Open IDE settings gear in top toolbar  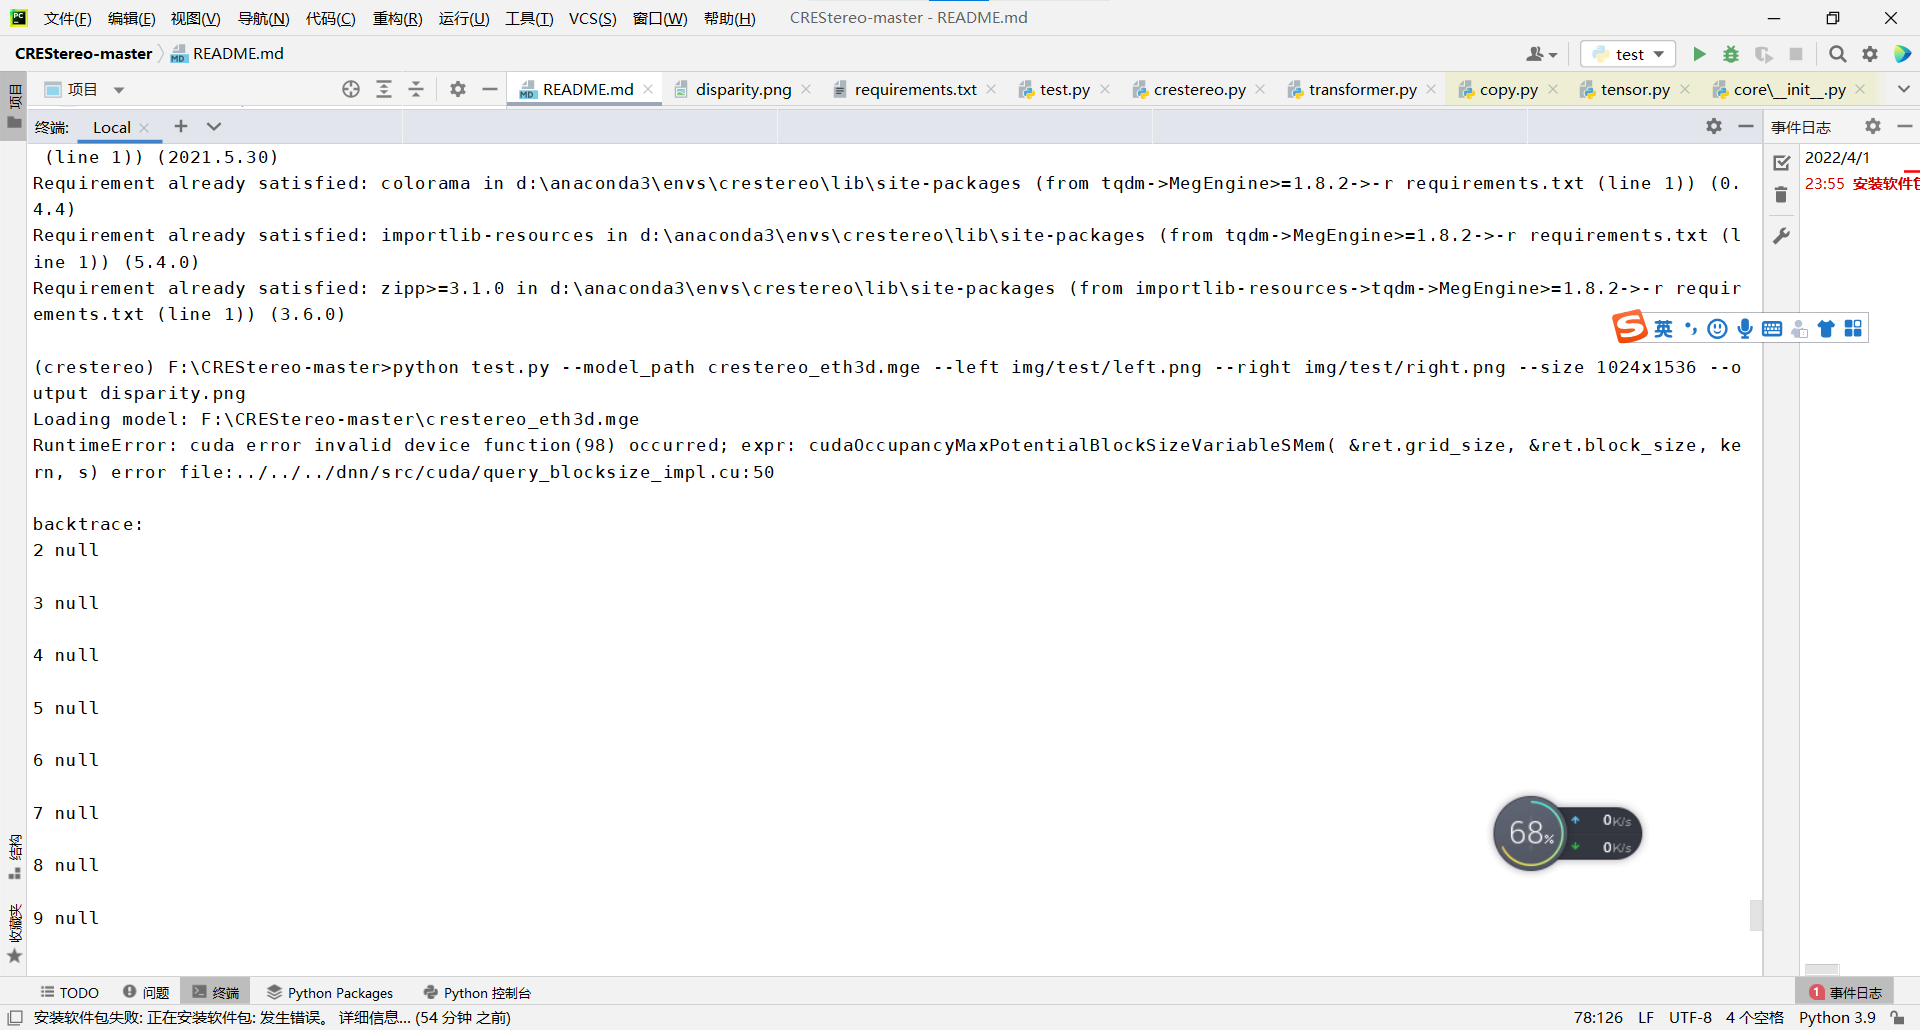(1870, 54)
